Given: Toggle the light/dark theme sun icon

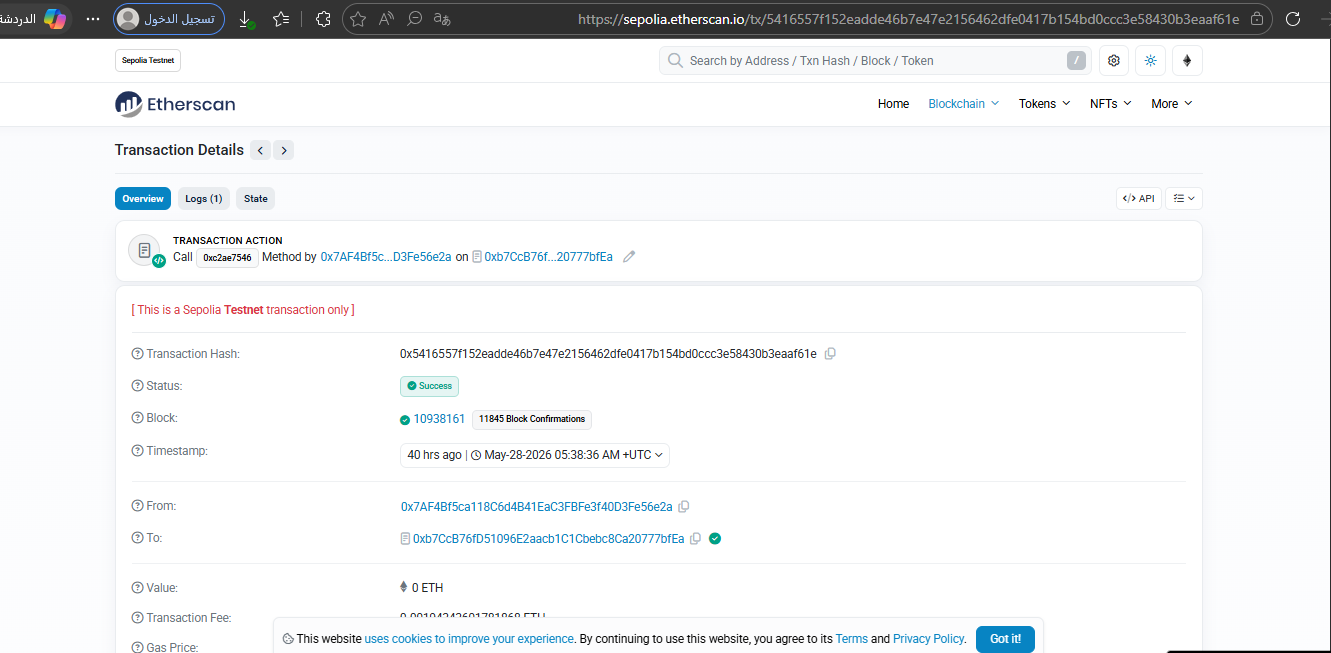Looking at the screenshot, I should (x=1150, y=61).
